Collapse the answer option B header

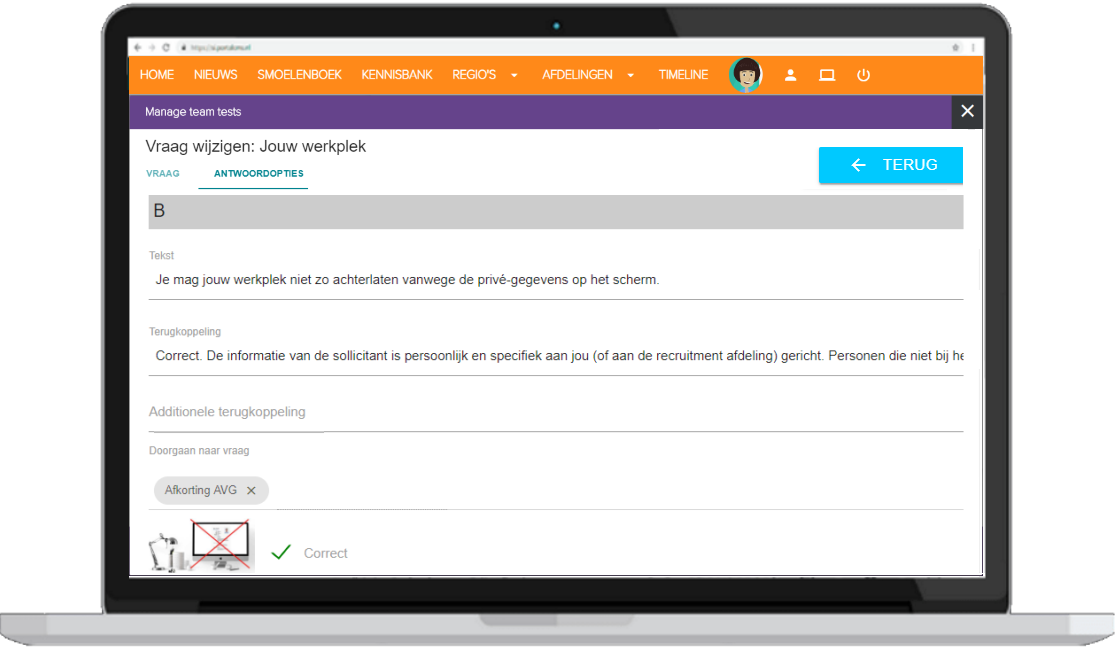[x=555, y=212]
